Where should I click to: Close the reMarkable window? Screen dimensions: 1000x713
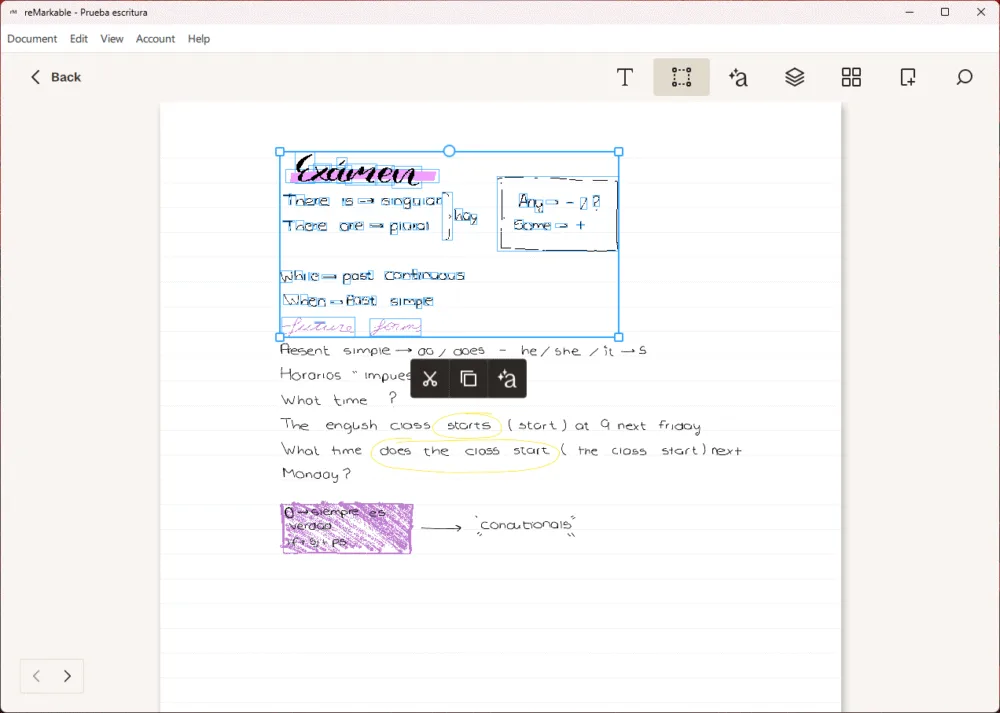coord(981,12)
